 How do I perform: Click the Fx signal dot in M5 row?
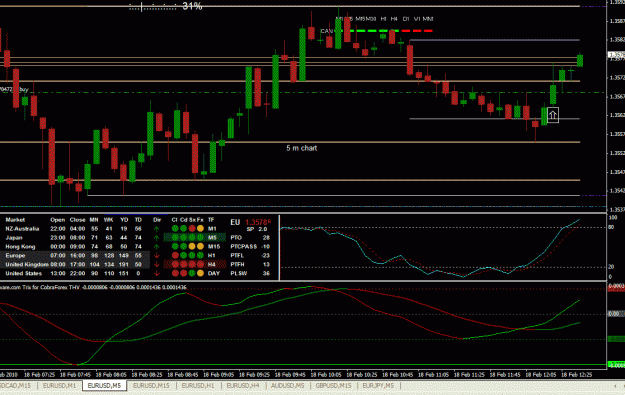(200, 238)
